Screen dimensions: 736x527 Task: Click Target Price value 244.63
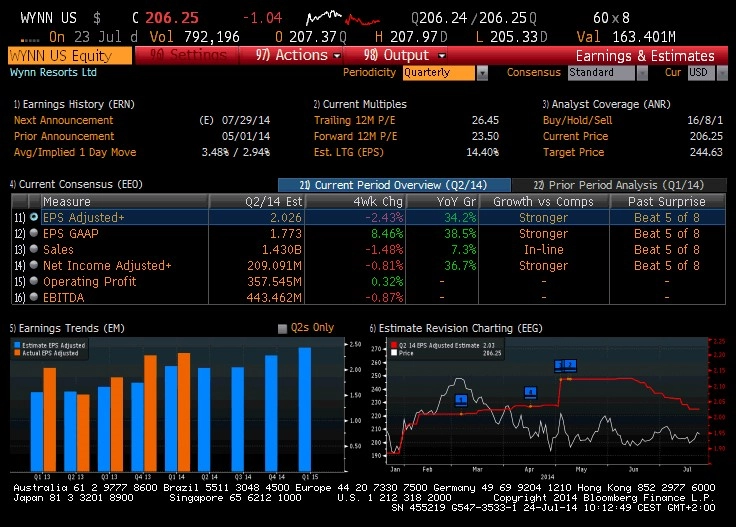(706, 152)
